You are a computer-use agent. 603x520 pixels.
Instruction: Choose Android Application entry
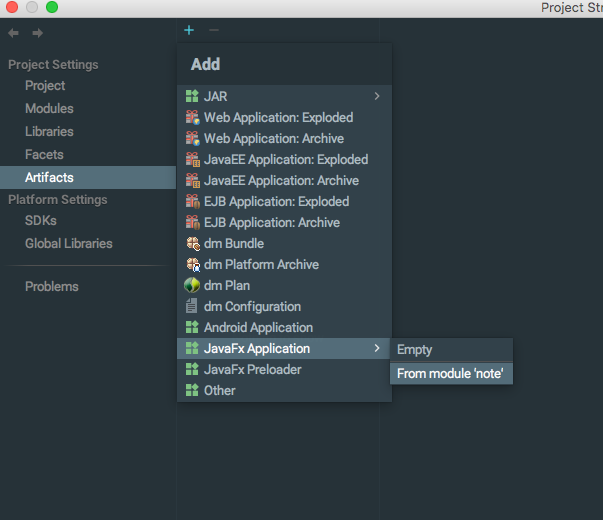(x=284, y=327)
